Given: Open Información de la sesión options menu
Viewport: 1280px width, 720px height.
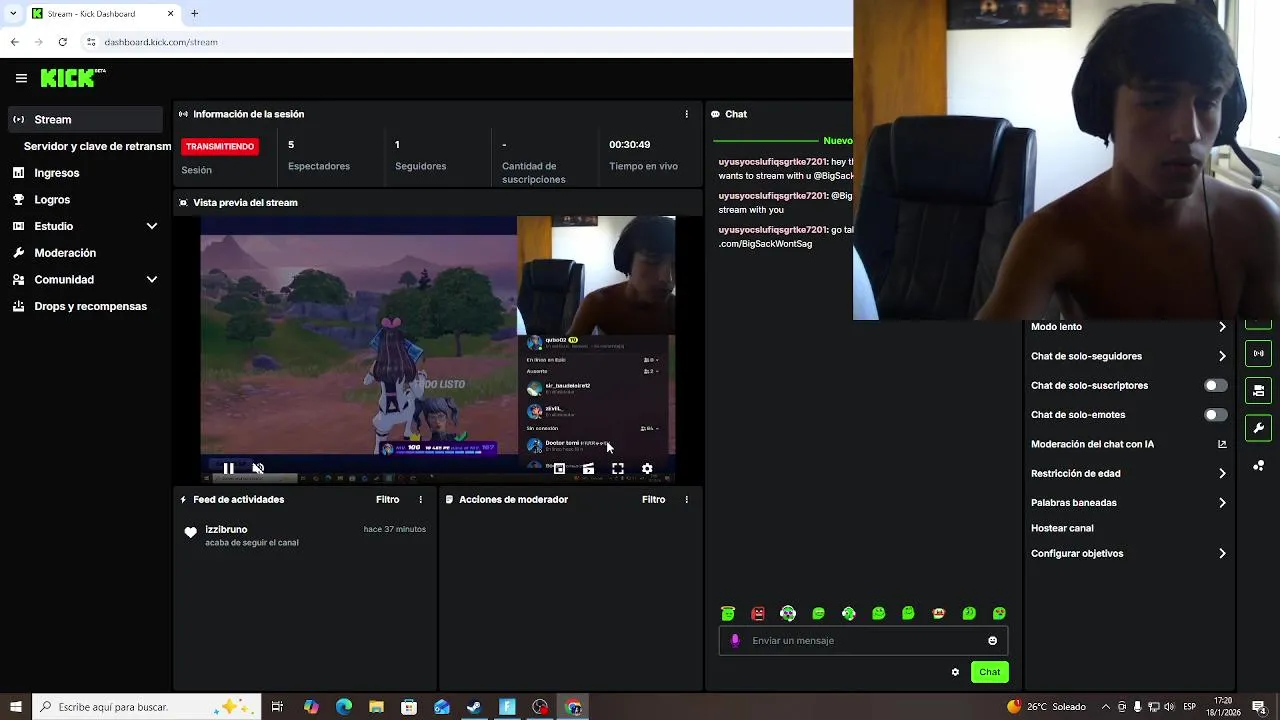Looking at the screenshot, I should (x=686, y=114).
